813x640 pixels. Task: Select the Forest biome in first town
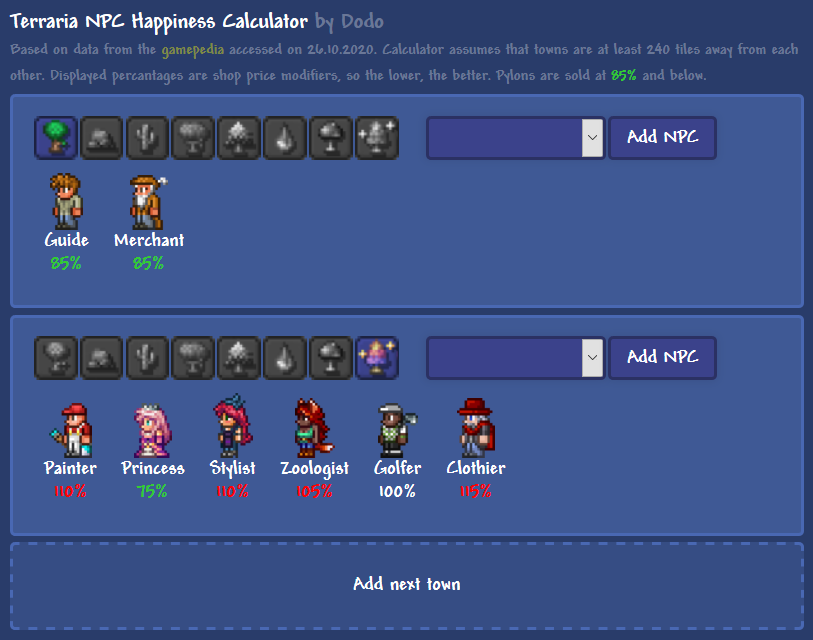(56, 138)
